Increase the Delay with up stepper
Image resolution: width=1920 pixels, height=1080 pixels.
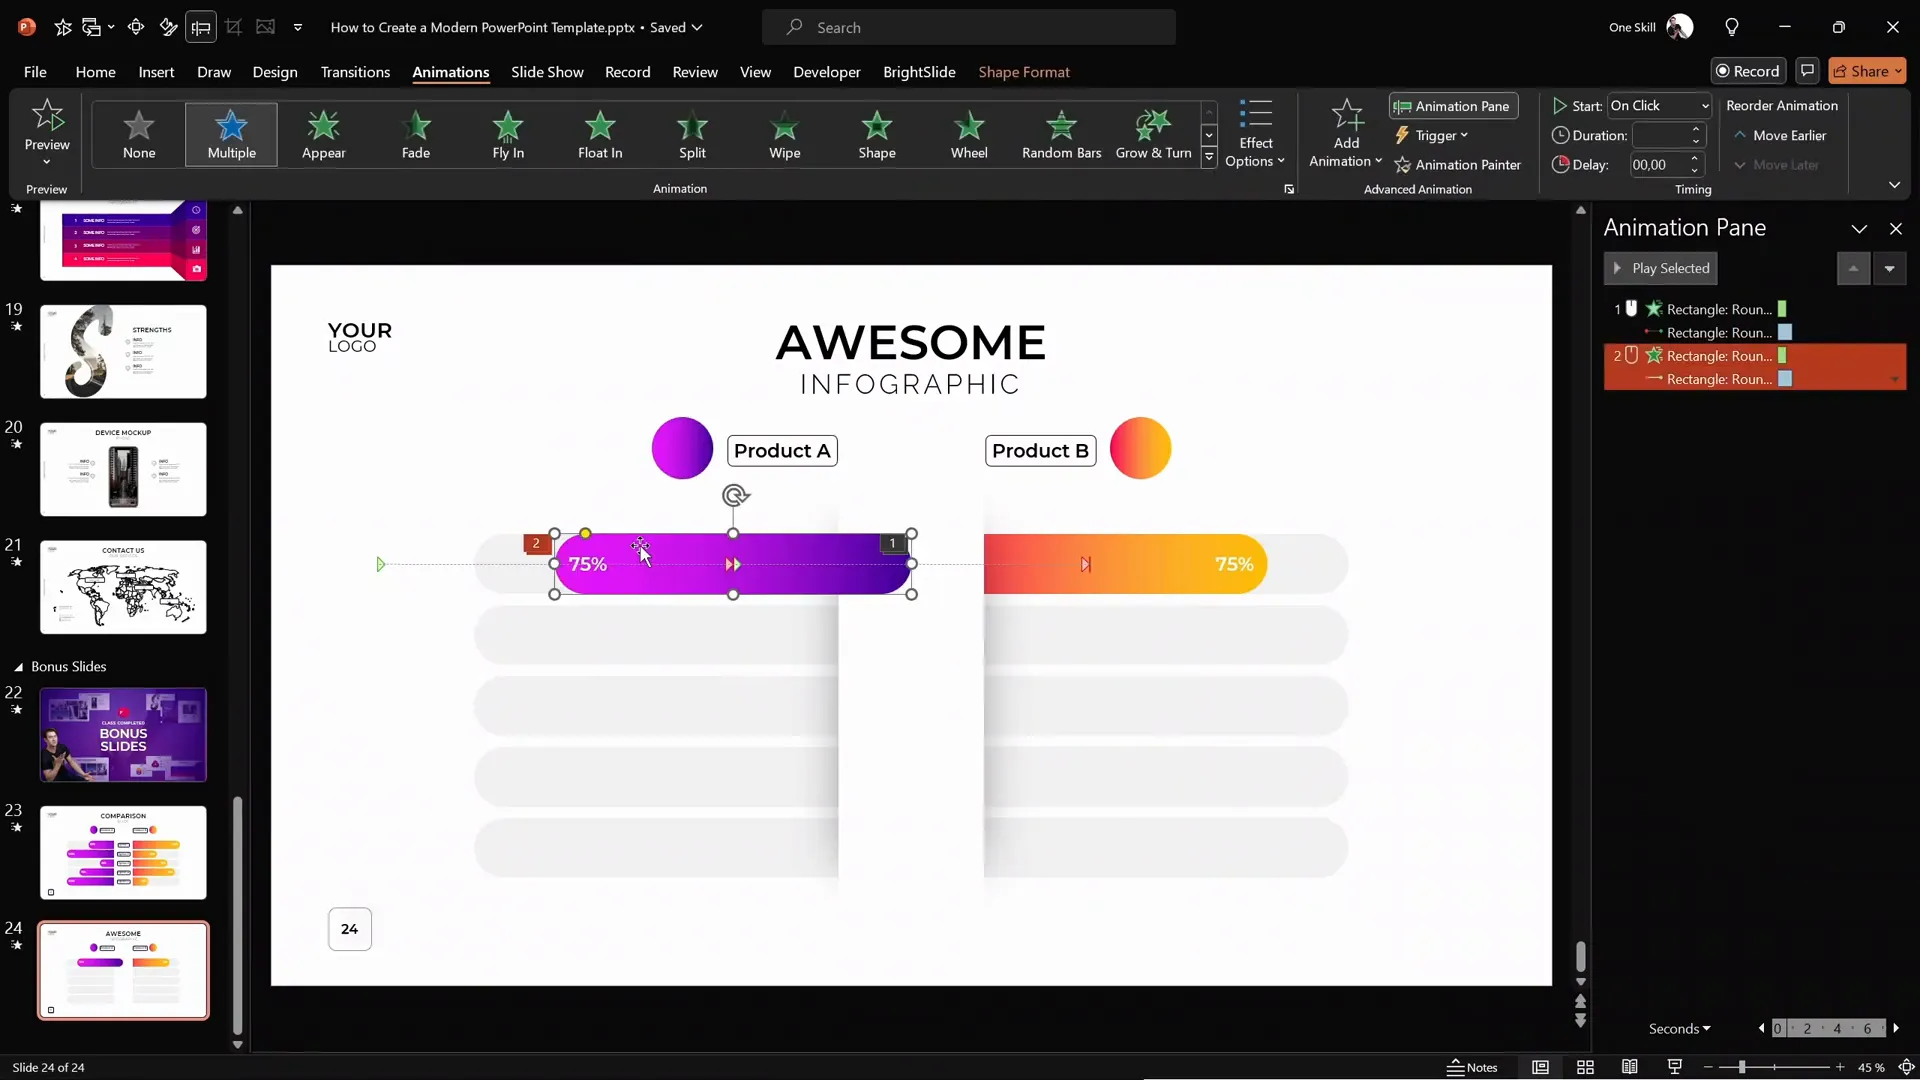pos(1695,159)
